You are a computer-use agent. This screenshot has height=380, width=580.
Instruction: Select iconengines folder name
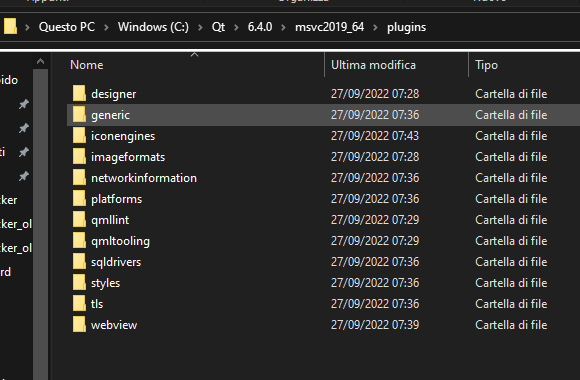(x=123, y=136)
